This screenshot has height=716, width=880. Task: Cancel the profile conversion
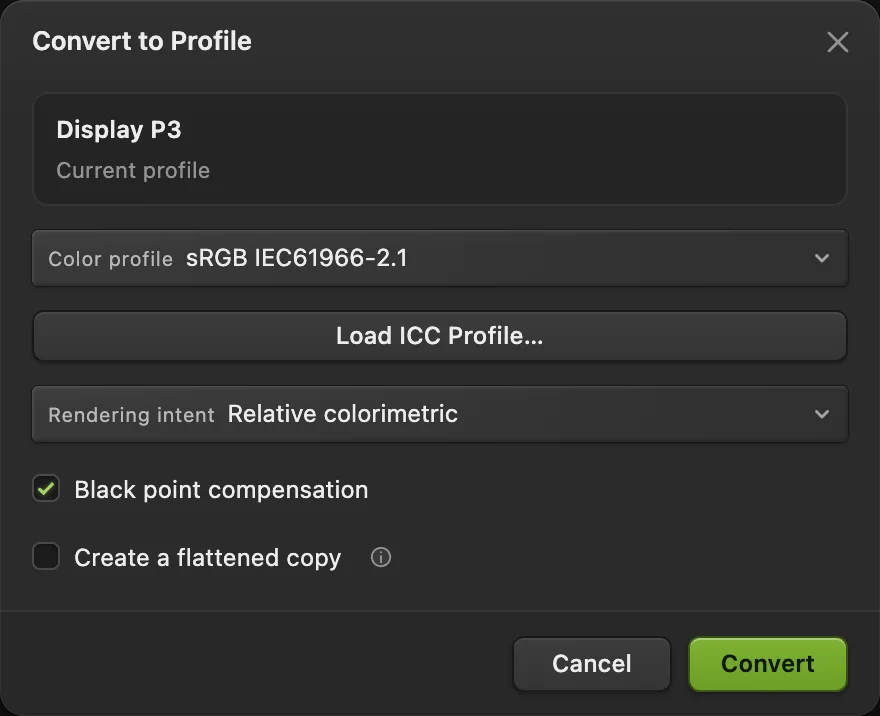pos(592,663)
